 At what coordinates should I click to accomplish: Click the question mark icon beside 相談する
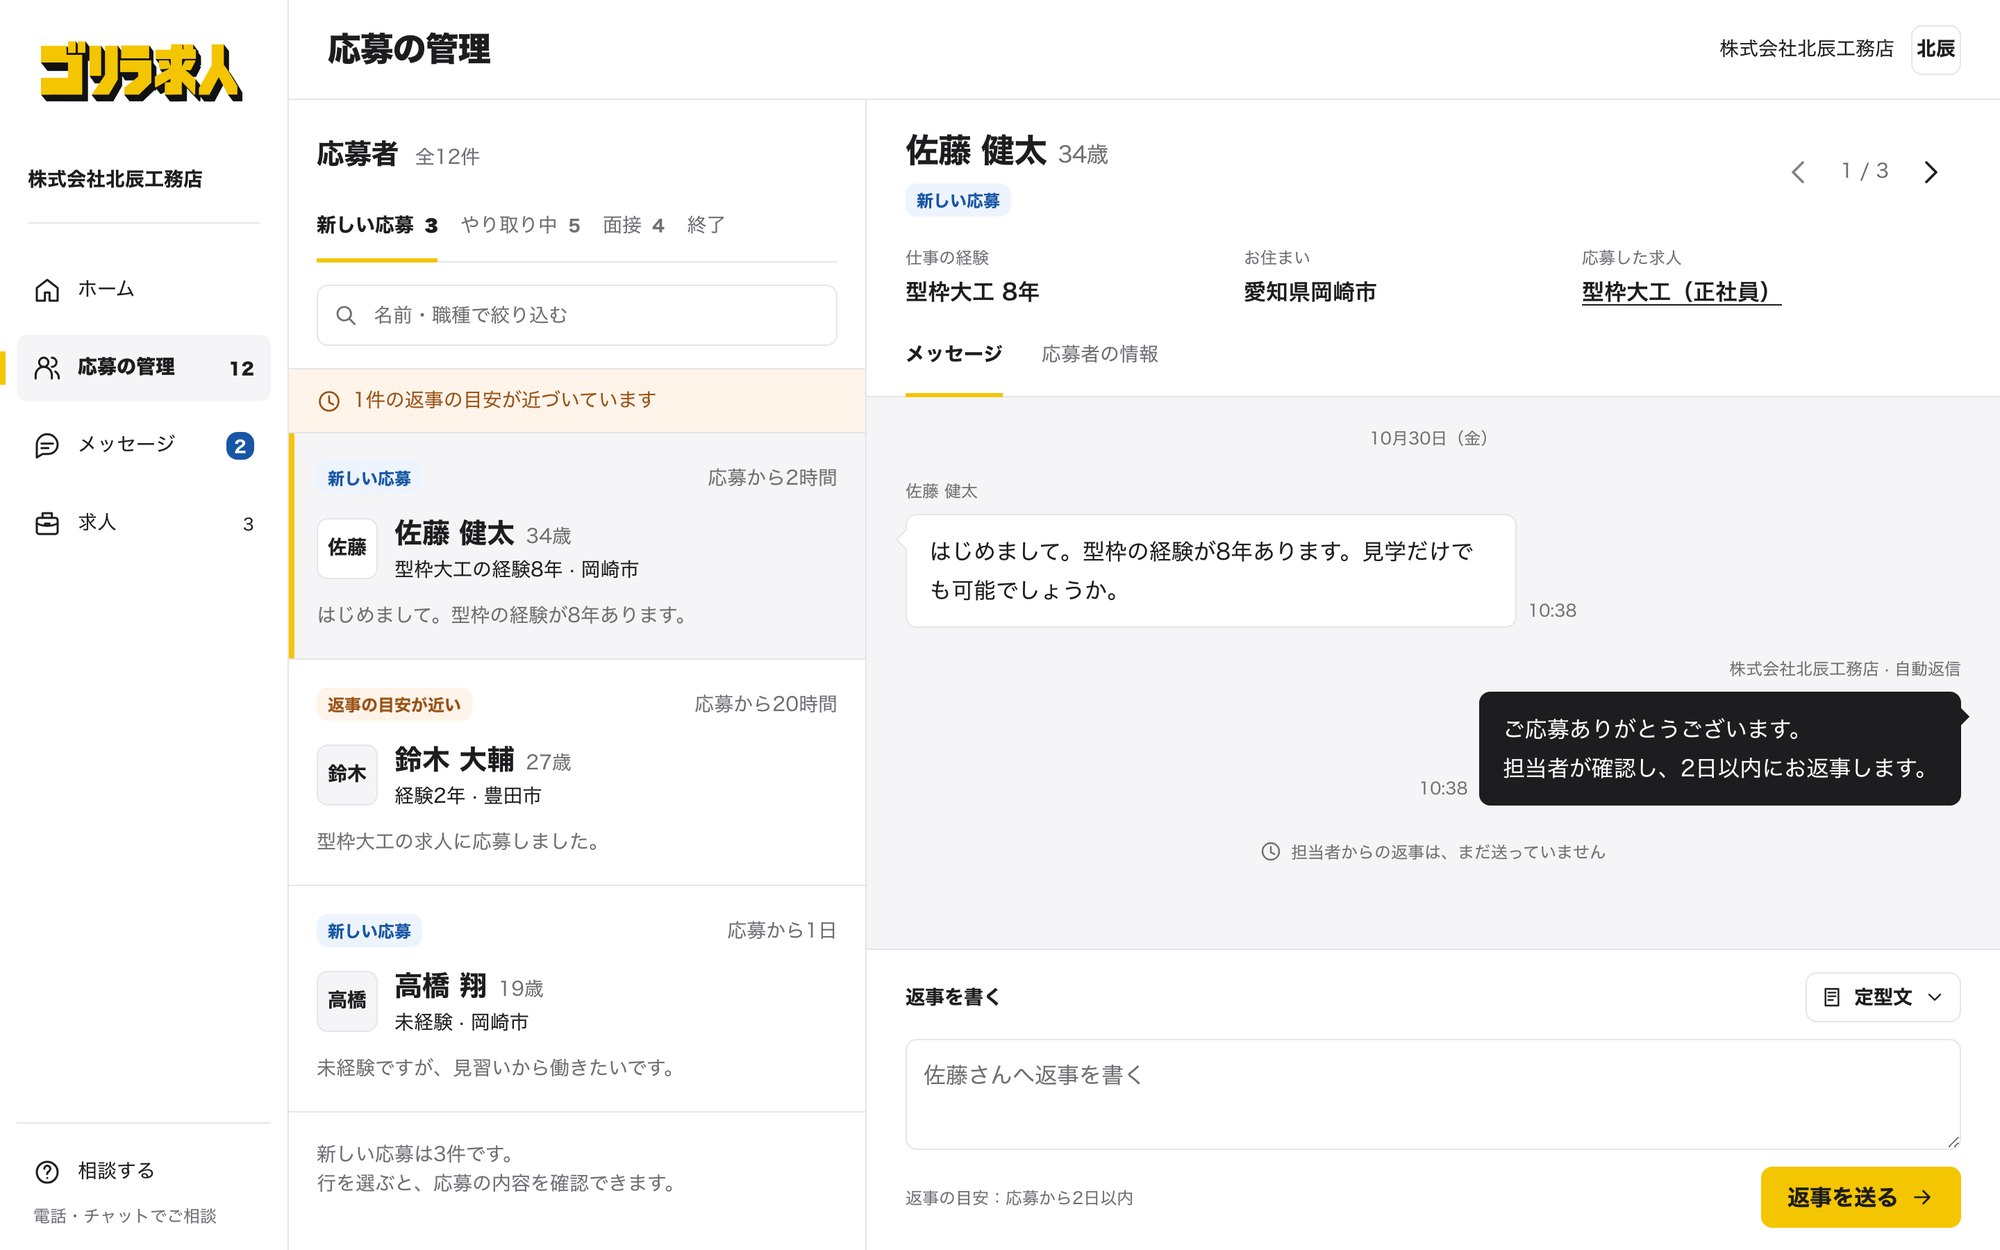click(x=47, y=1171)
